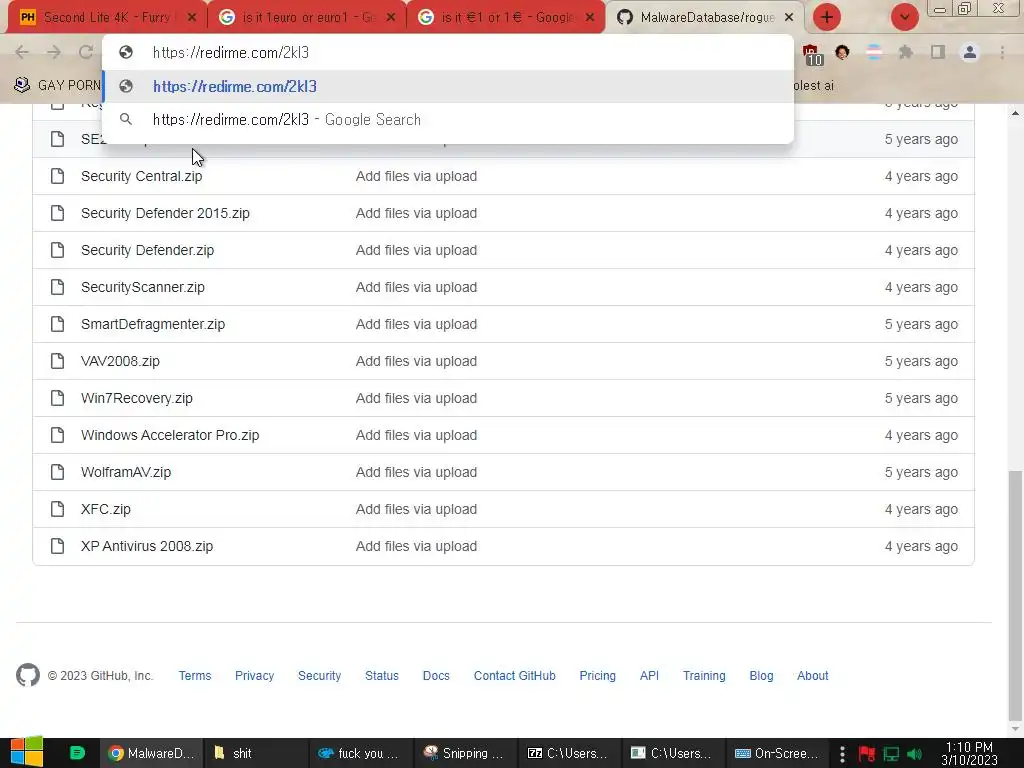Open the Contact GitHub footer link
Viewport: 1024px width, 768px height.
pyautogui.click(x=515, y=676)
